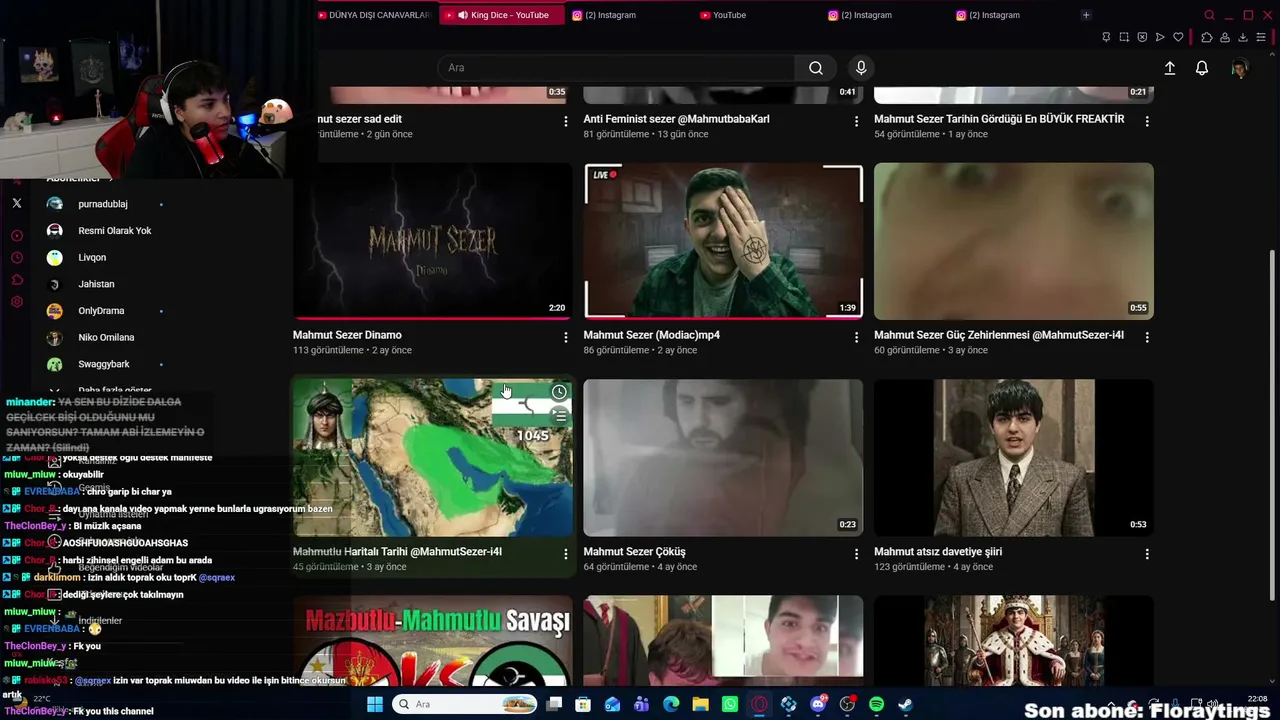Screen dimensions: 1280x720
Task: Open the History clock icon in sidebar
Action: tap(17, 258)
